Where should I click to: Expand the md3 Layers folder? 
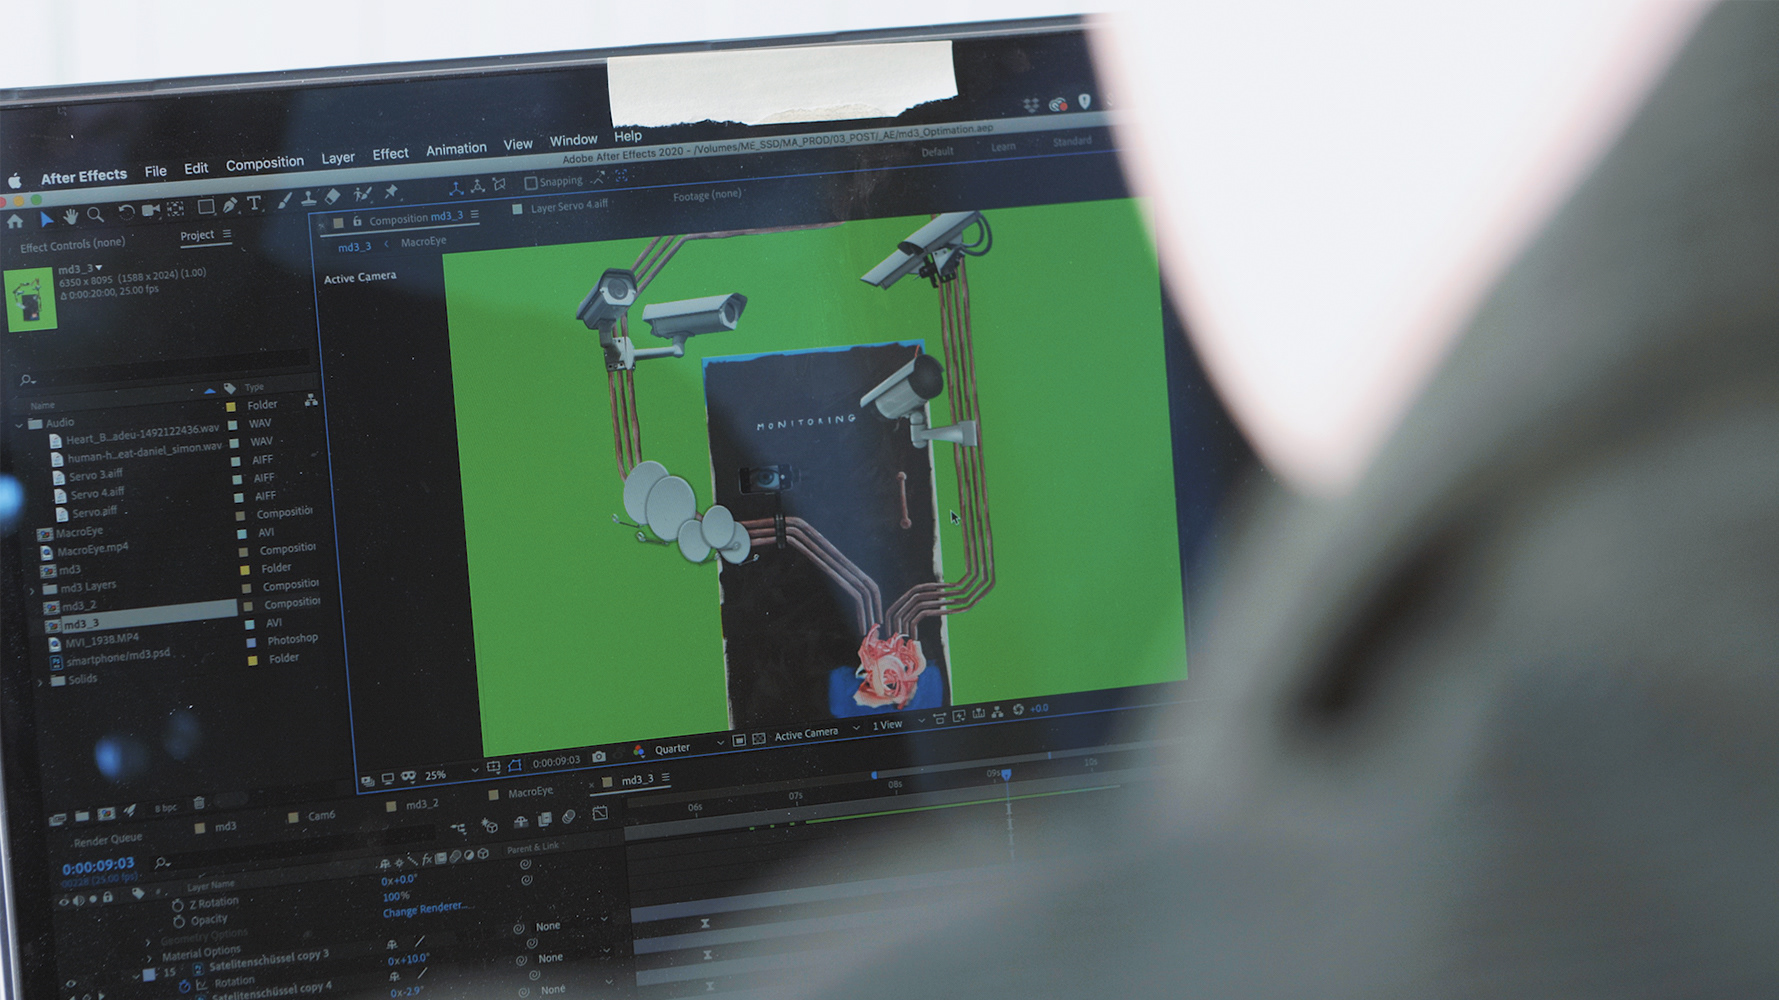[x=31, y=590]
